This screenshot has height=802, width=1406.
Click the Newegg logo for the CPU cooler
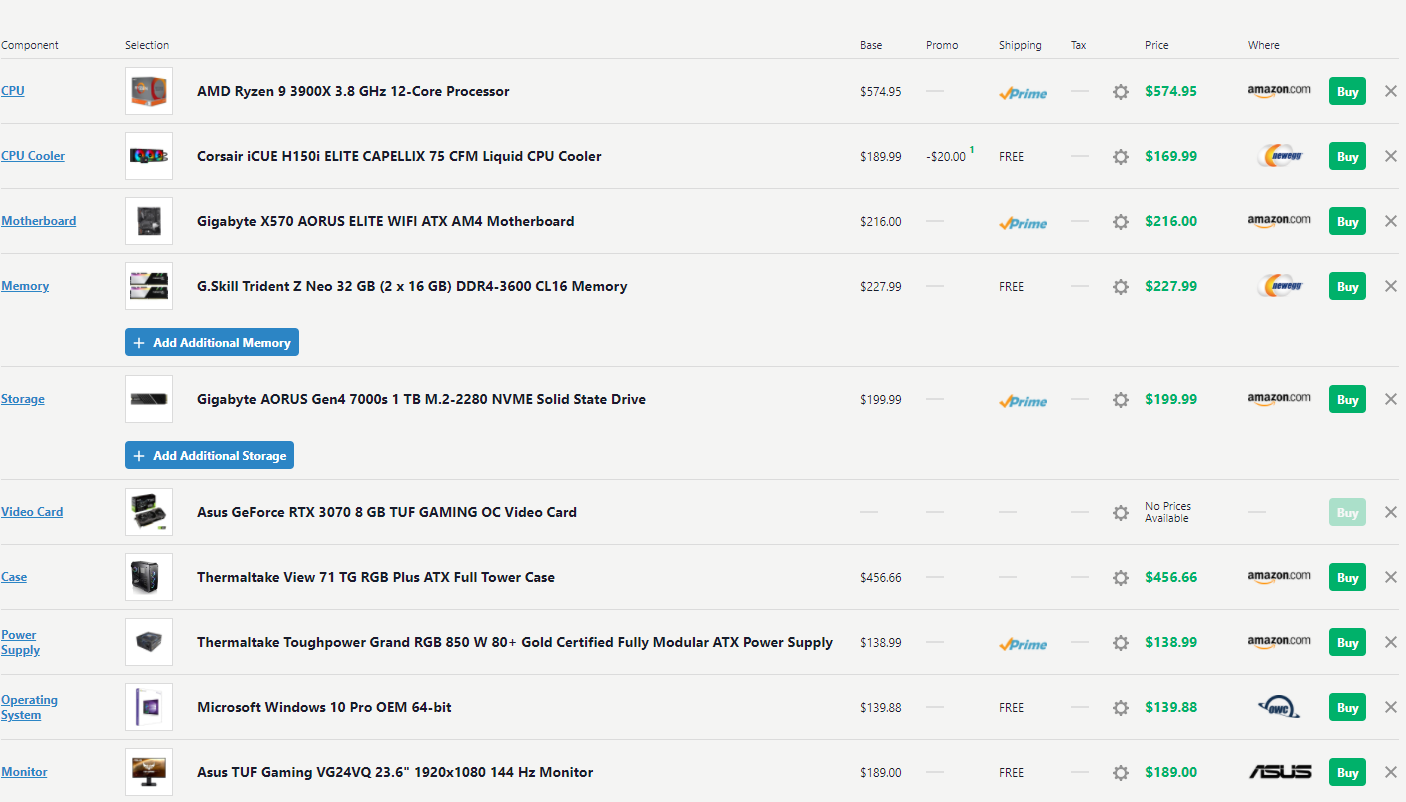click(1279, 156)
